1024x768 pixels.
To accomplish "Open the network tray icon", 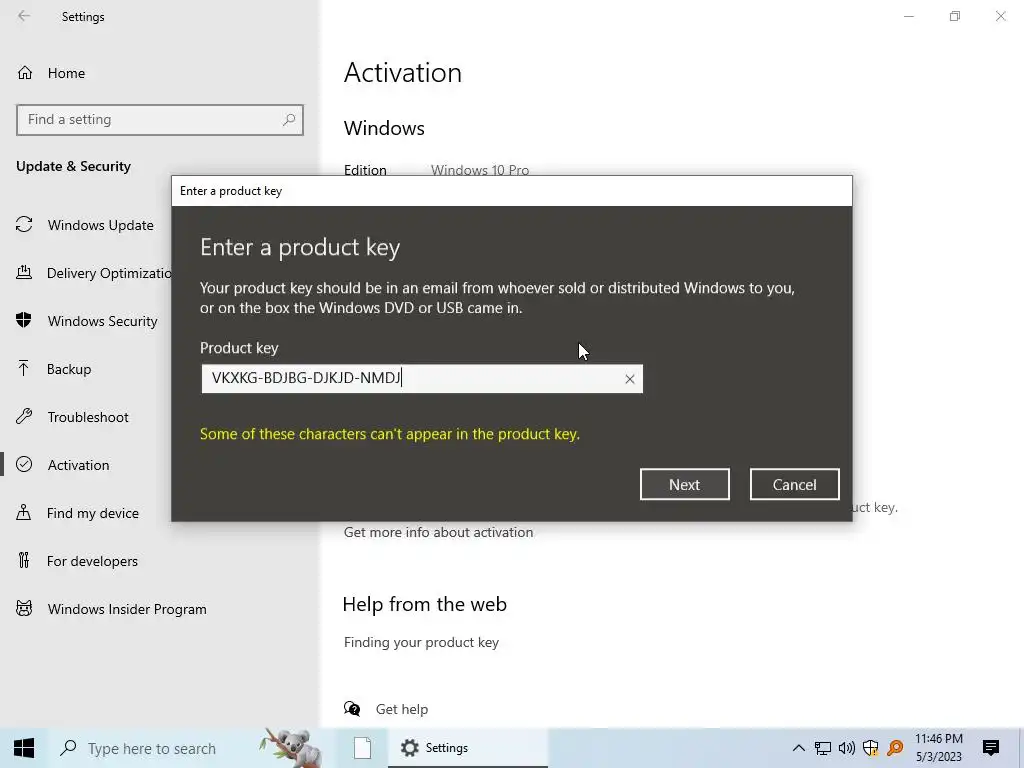I will pyautogui.click(x=823, y=748).
